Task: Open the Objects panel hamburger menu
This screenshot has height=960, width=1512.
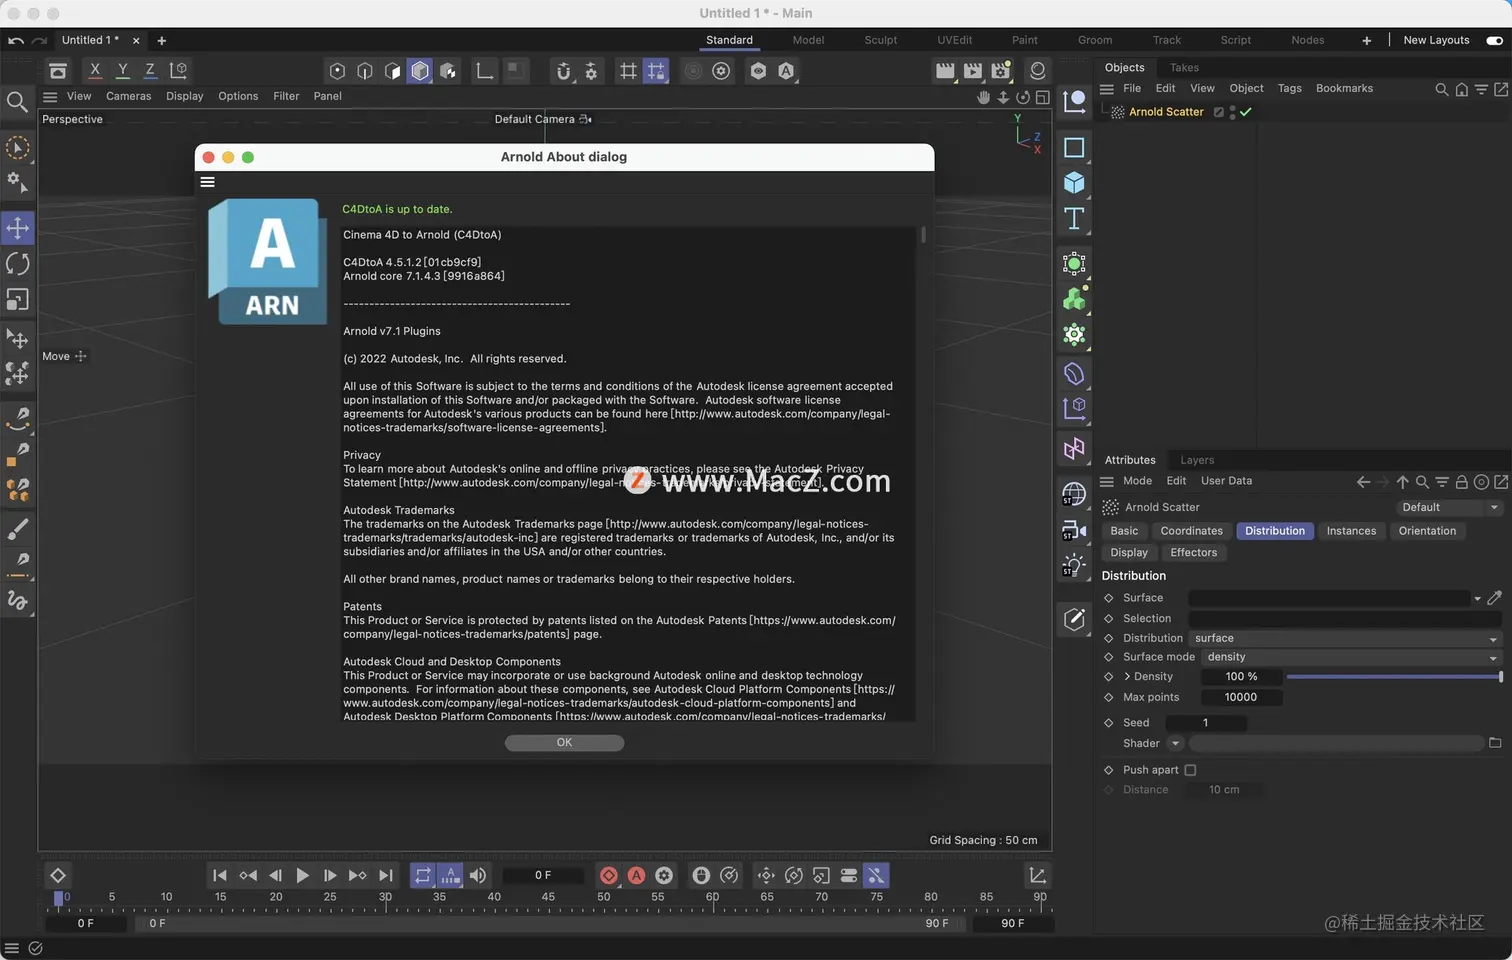Action: coord(1107,88)
